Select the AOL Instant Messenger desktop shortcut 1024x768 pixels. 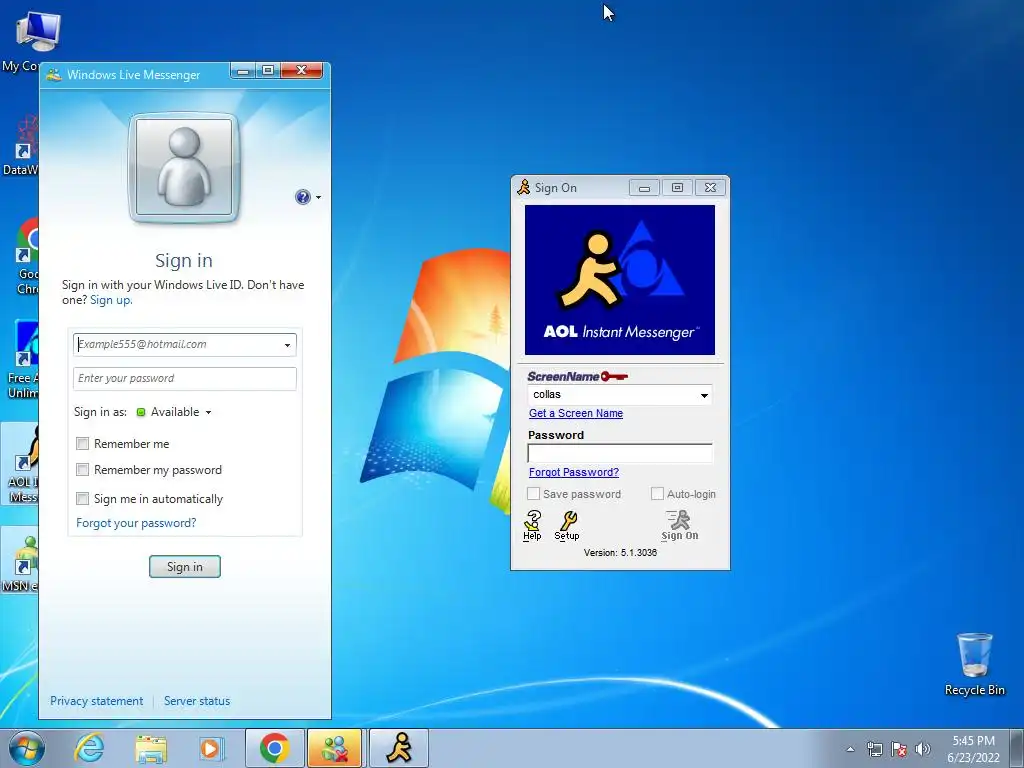[21, 464]
